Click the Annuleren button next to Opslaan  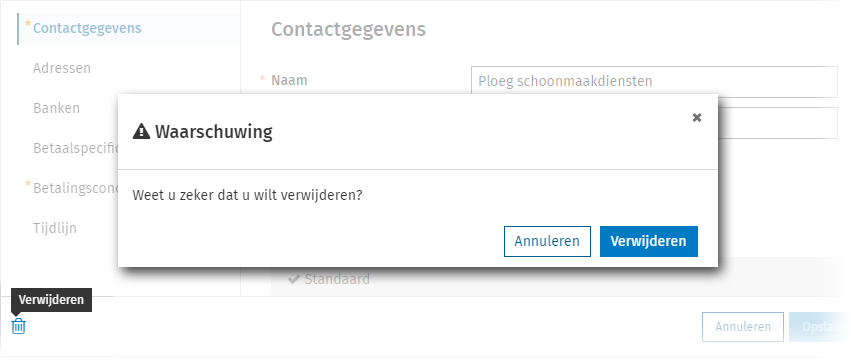pyautogui.click(x=743, y=327)
